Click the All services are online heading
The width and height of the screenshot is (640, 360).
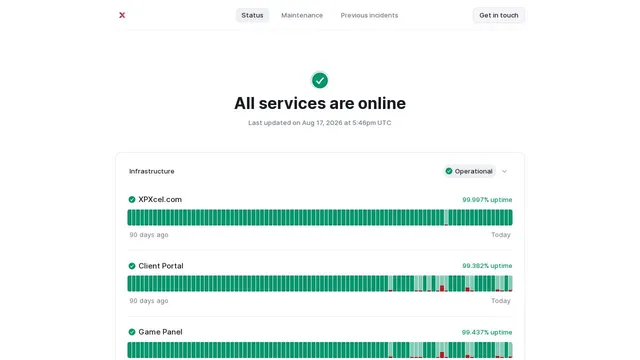coord(320,103)
